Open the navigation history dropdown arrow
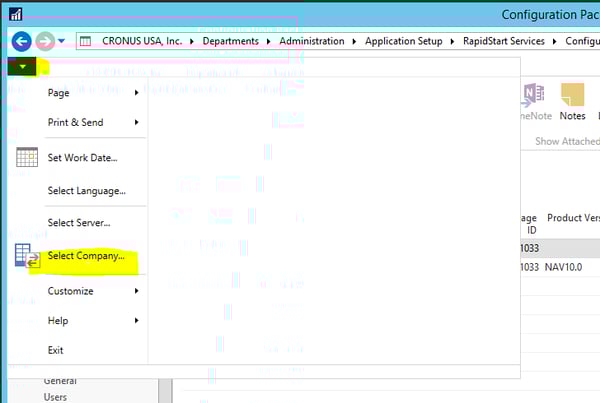The height and width of the screenshot is (403, 600). [x=62, y=41]
